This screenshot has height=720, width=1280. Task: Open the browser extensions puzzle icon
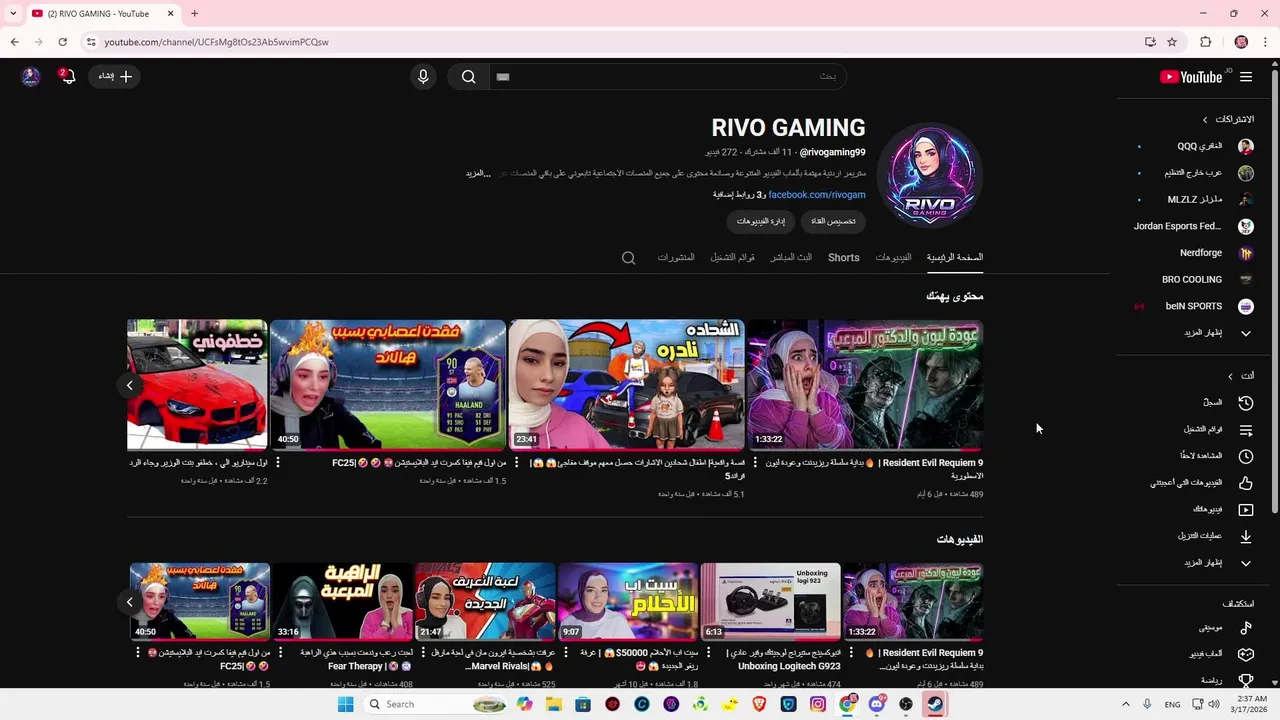(1205, 42)
